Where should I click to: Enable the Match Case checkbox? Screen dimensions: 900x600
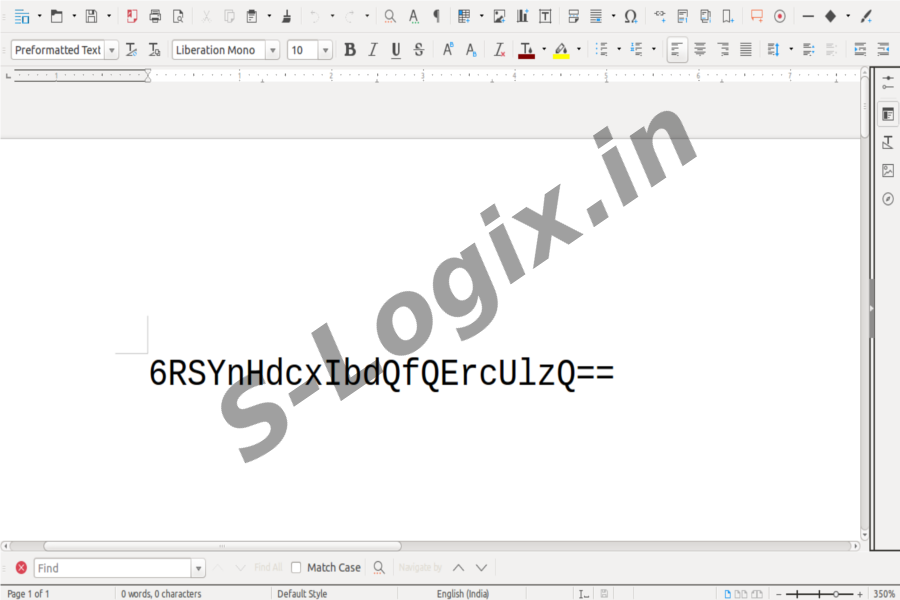296,568
